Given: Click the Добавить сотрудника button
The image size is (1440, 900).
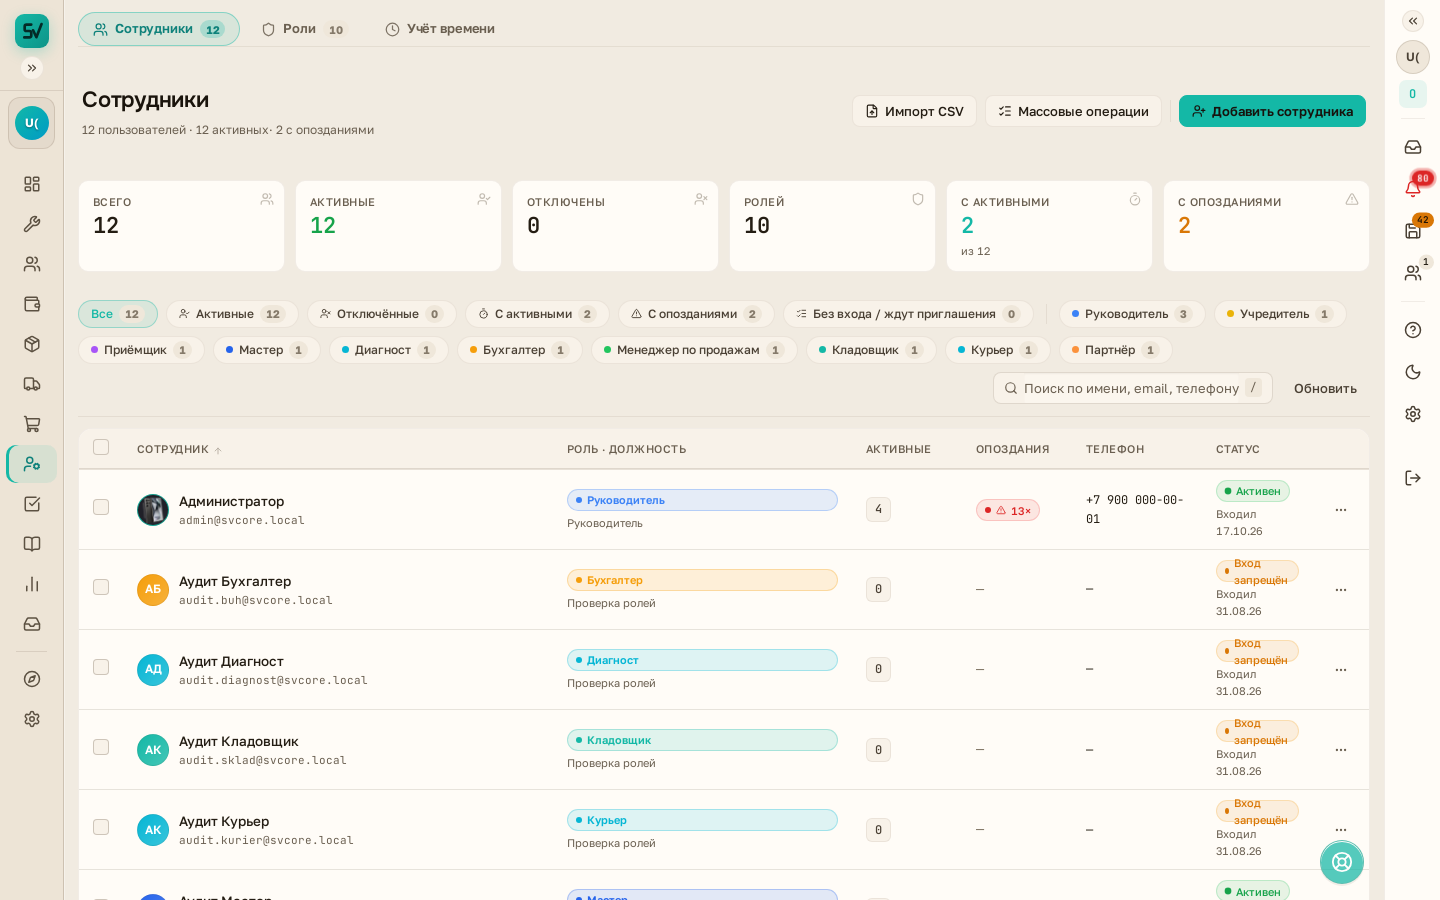Looking at the screenshot, I should (x=1272, y=111).
